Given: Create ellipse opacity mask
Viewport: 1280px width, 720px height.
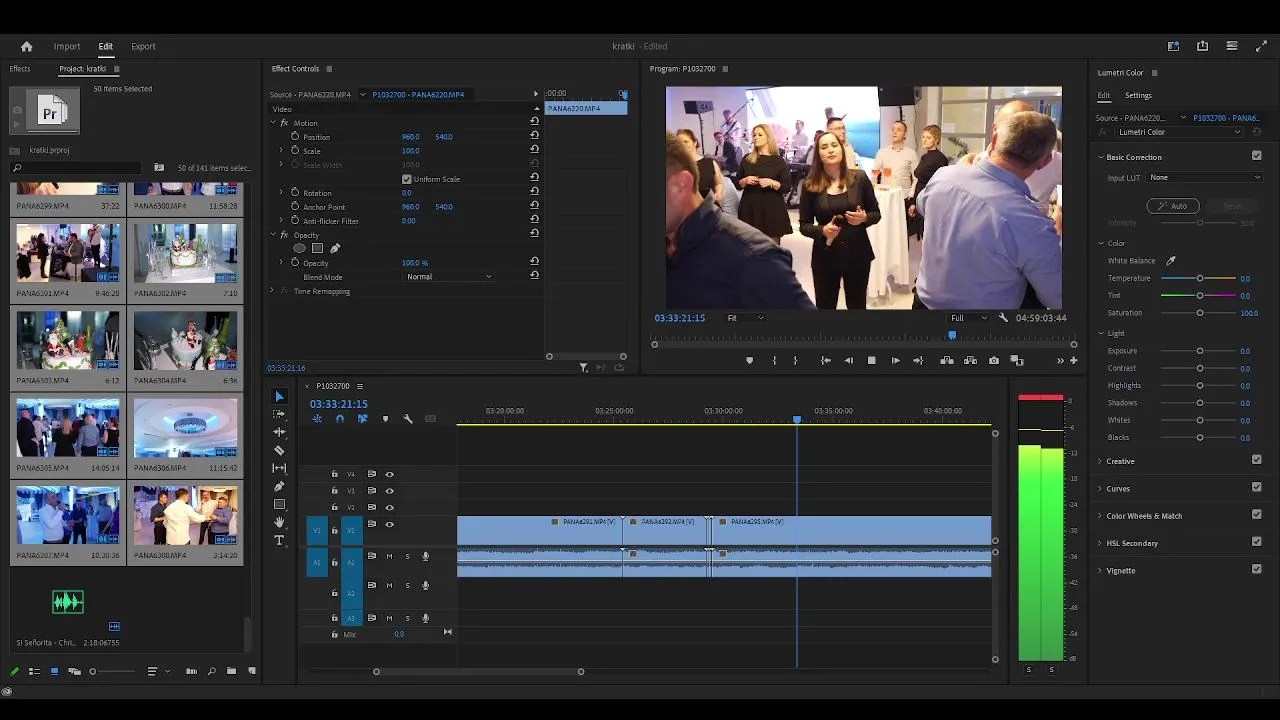Looking at the screenshot, I should click(299, 248).
